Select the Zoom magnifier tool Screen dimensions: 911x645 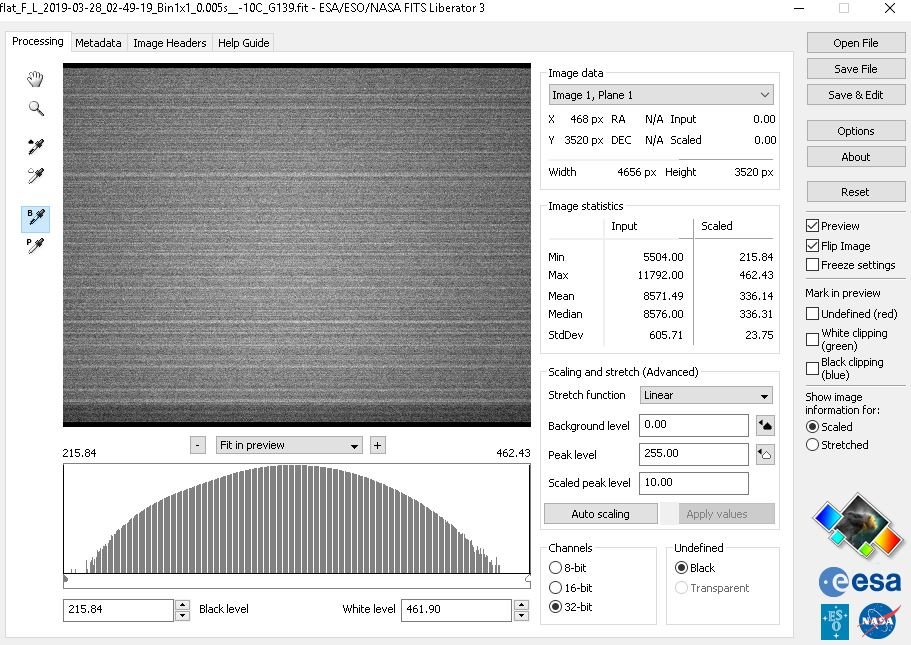point(36,108)
